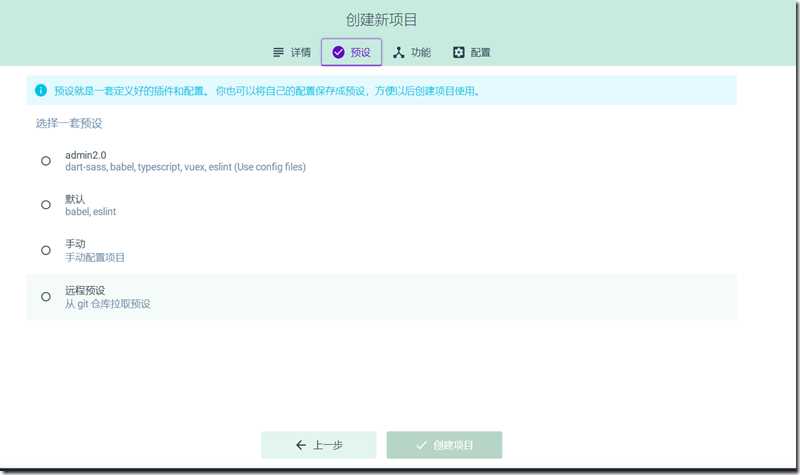
Task: Click the 功能 branch icon
Action: [398, 52]
